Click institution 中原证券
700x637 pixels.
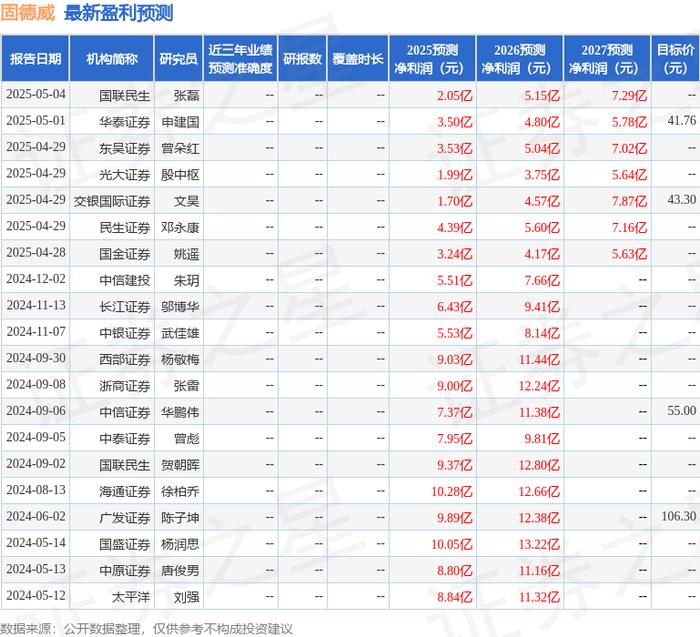pos(125,570)
